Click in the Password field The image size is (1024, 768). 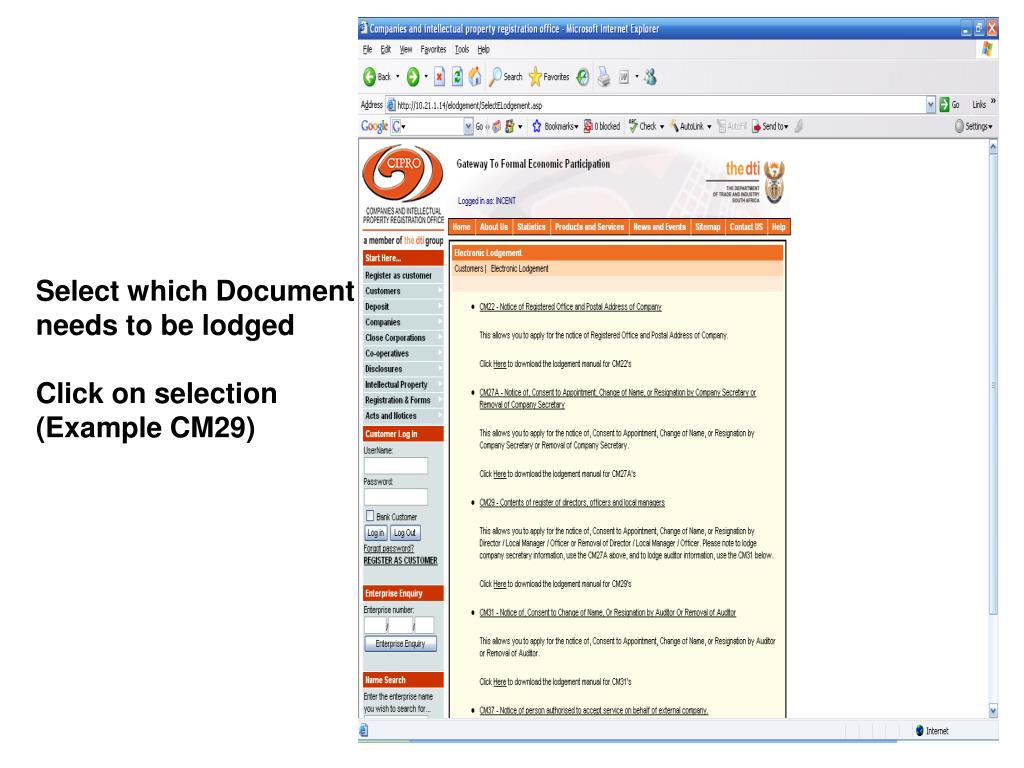(396, 496)
